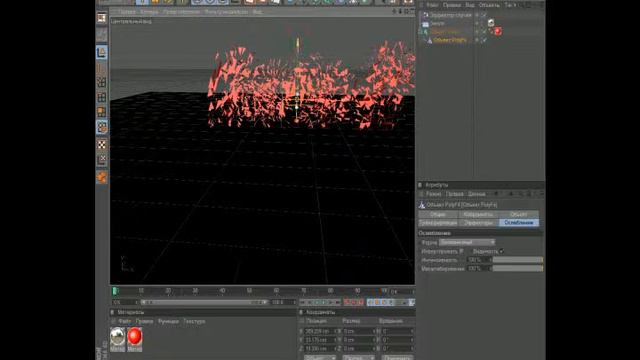This screenshot has width=640, height=360.
Task: Switch to the Transform tab in Attributes
Action: 438,223
